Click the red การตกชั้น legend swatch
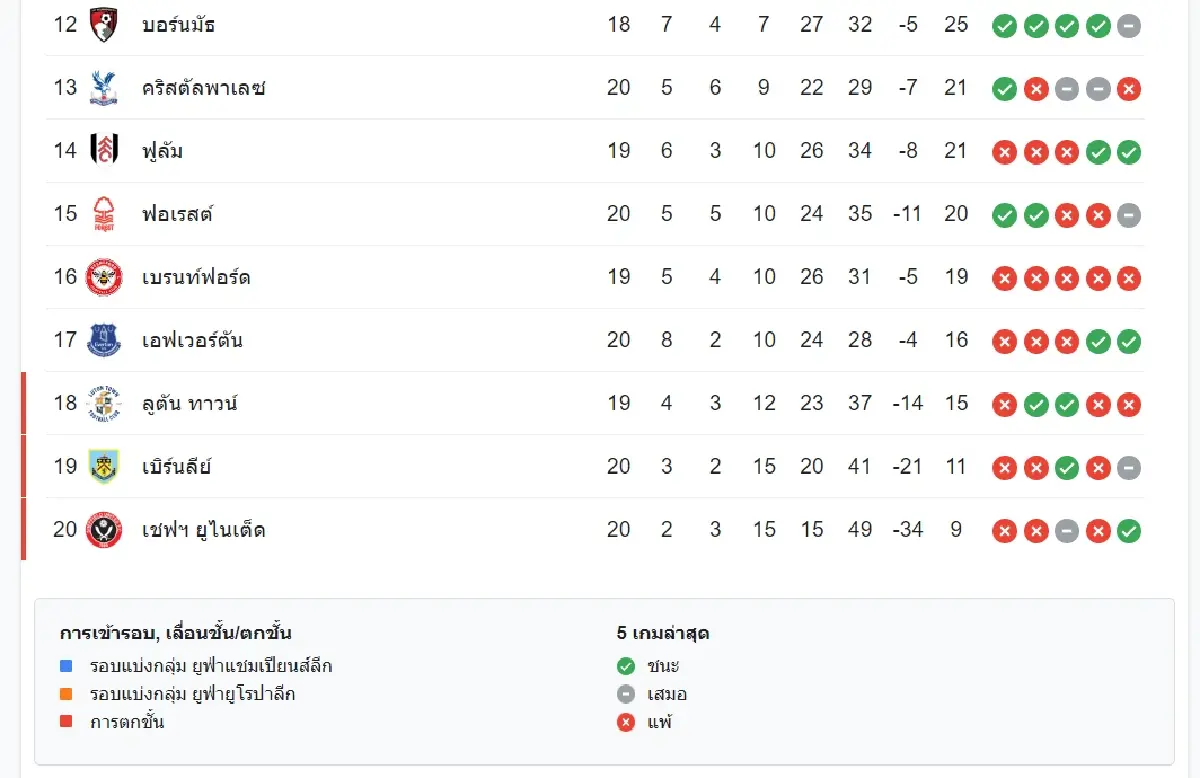 click(x=66, y=721)
